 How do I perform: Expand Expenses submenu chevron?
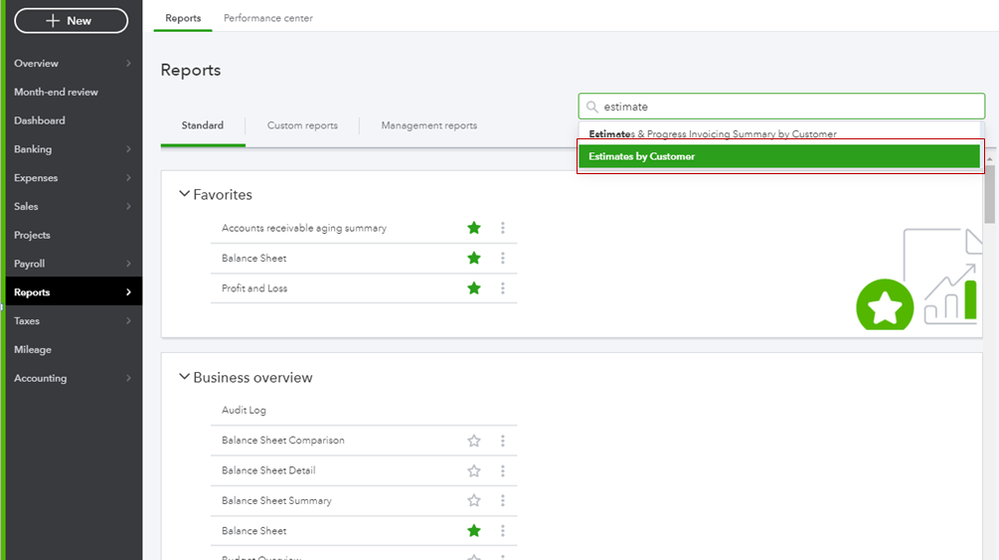point(128,178)
